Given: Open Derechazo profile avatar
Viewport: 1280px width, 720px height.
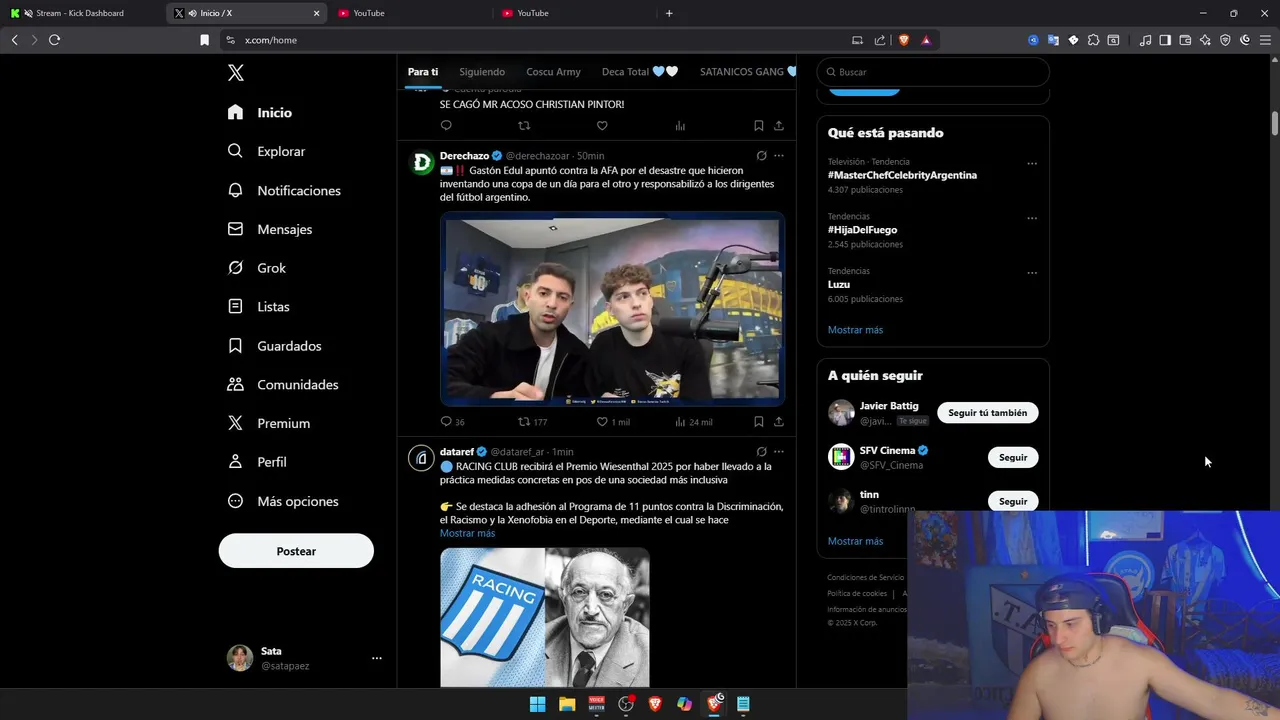Looking at the screenshot, I should coord(421,163).
